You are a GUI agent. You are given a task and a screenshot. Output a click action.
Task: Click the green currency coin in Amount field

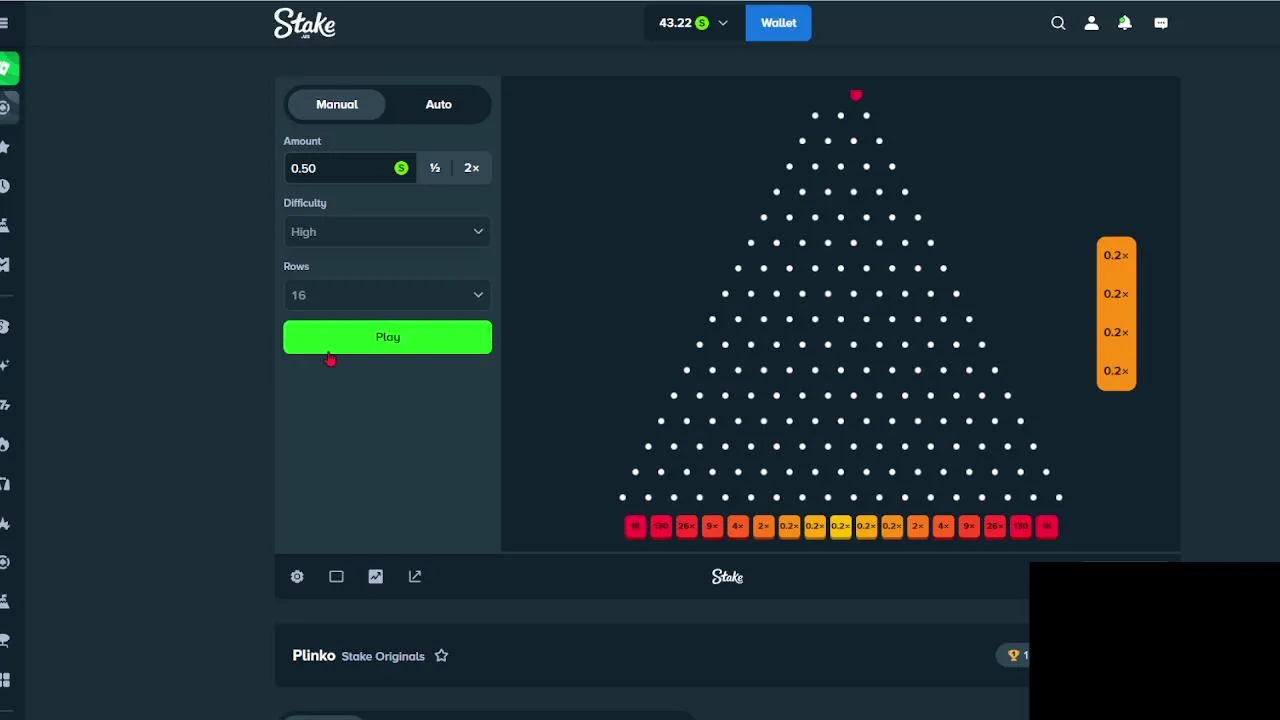[401, 168]
